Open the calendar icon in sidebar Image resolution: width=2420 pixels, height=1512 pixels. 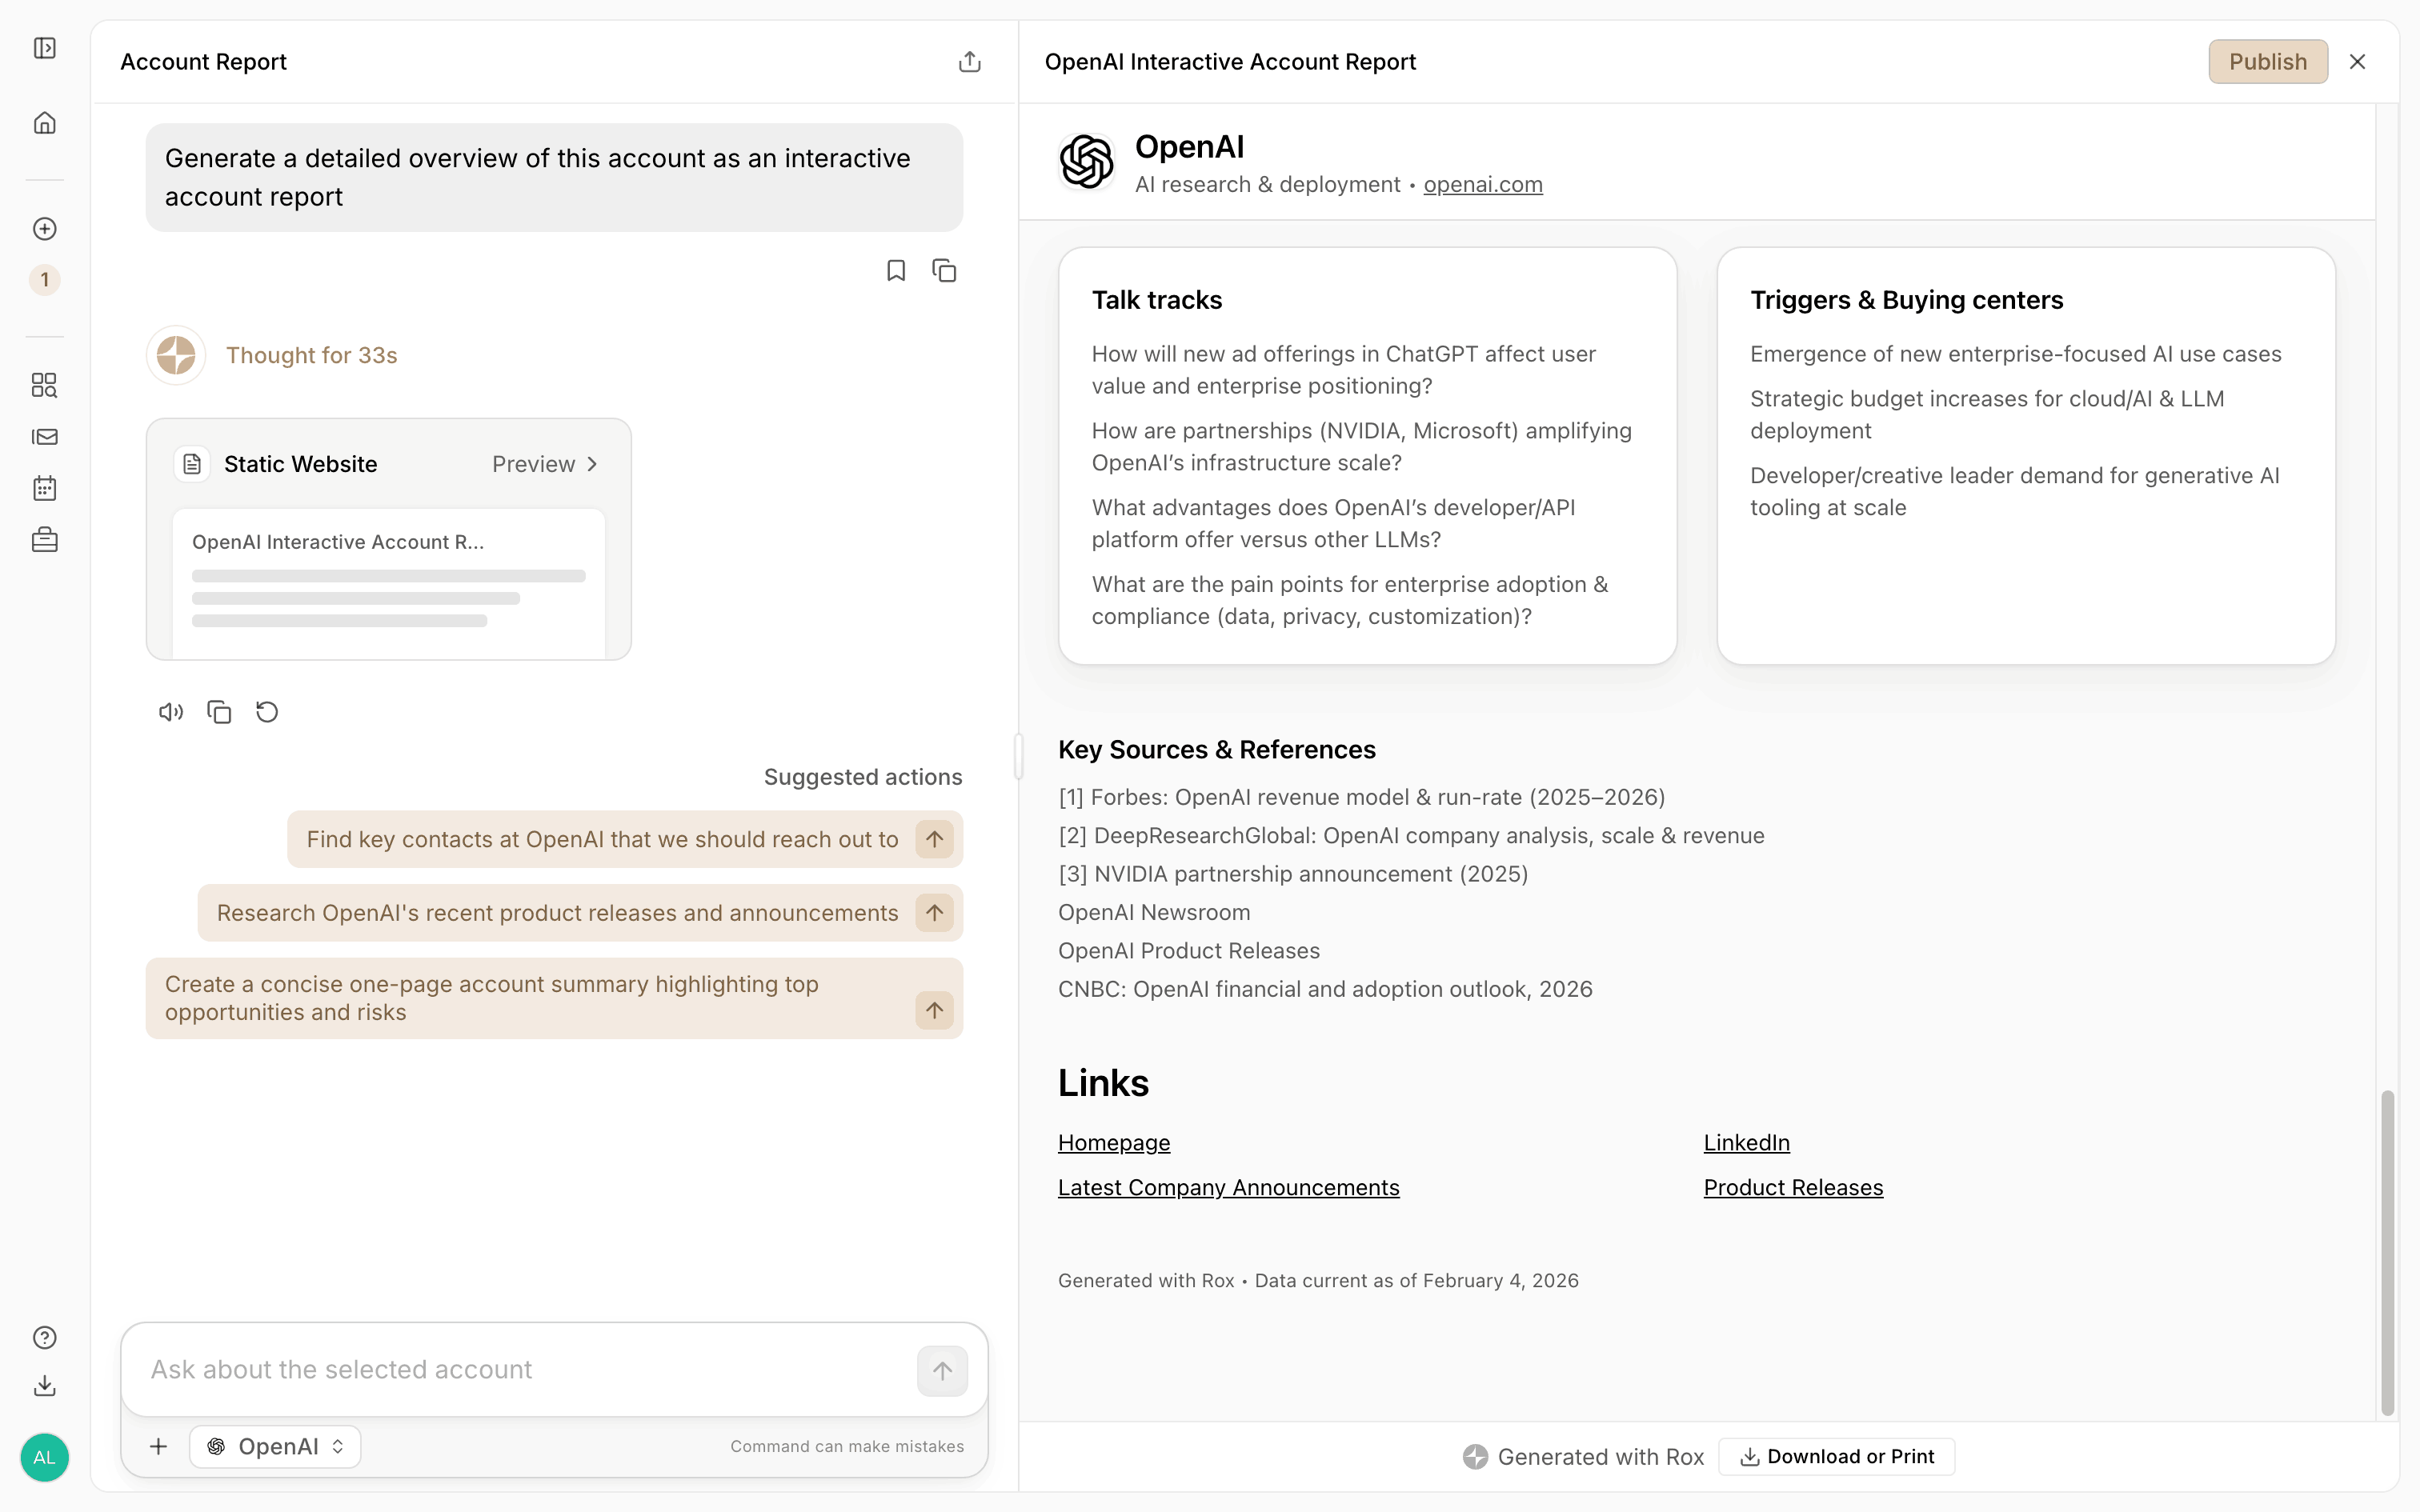pyautogui.click(x=45, y=488)
